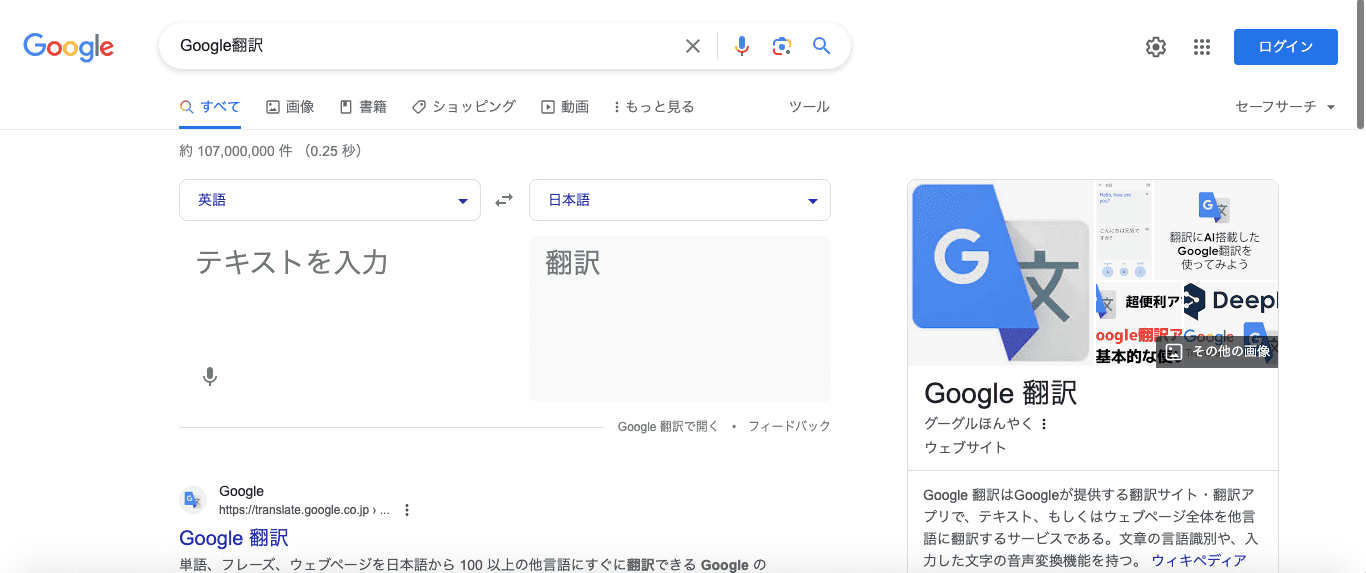Image resolution: width=1366 pixels, height=573 pixels.
Task: Open phone app screenshot thumbnail
Action: click(1123, 231)
